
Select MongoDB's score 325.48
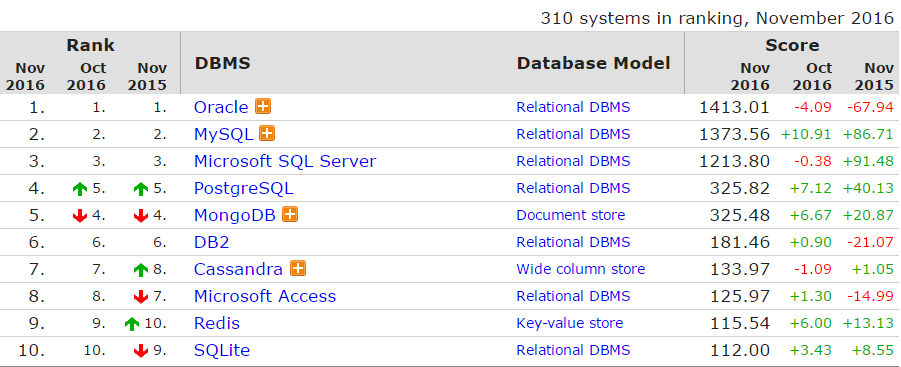[x=740, y=215]
